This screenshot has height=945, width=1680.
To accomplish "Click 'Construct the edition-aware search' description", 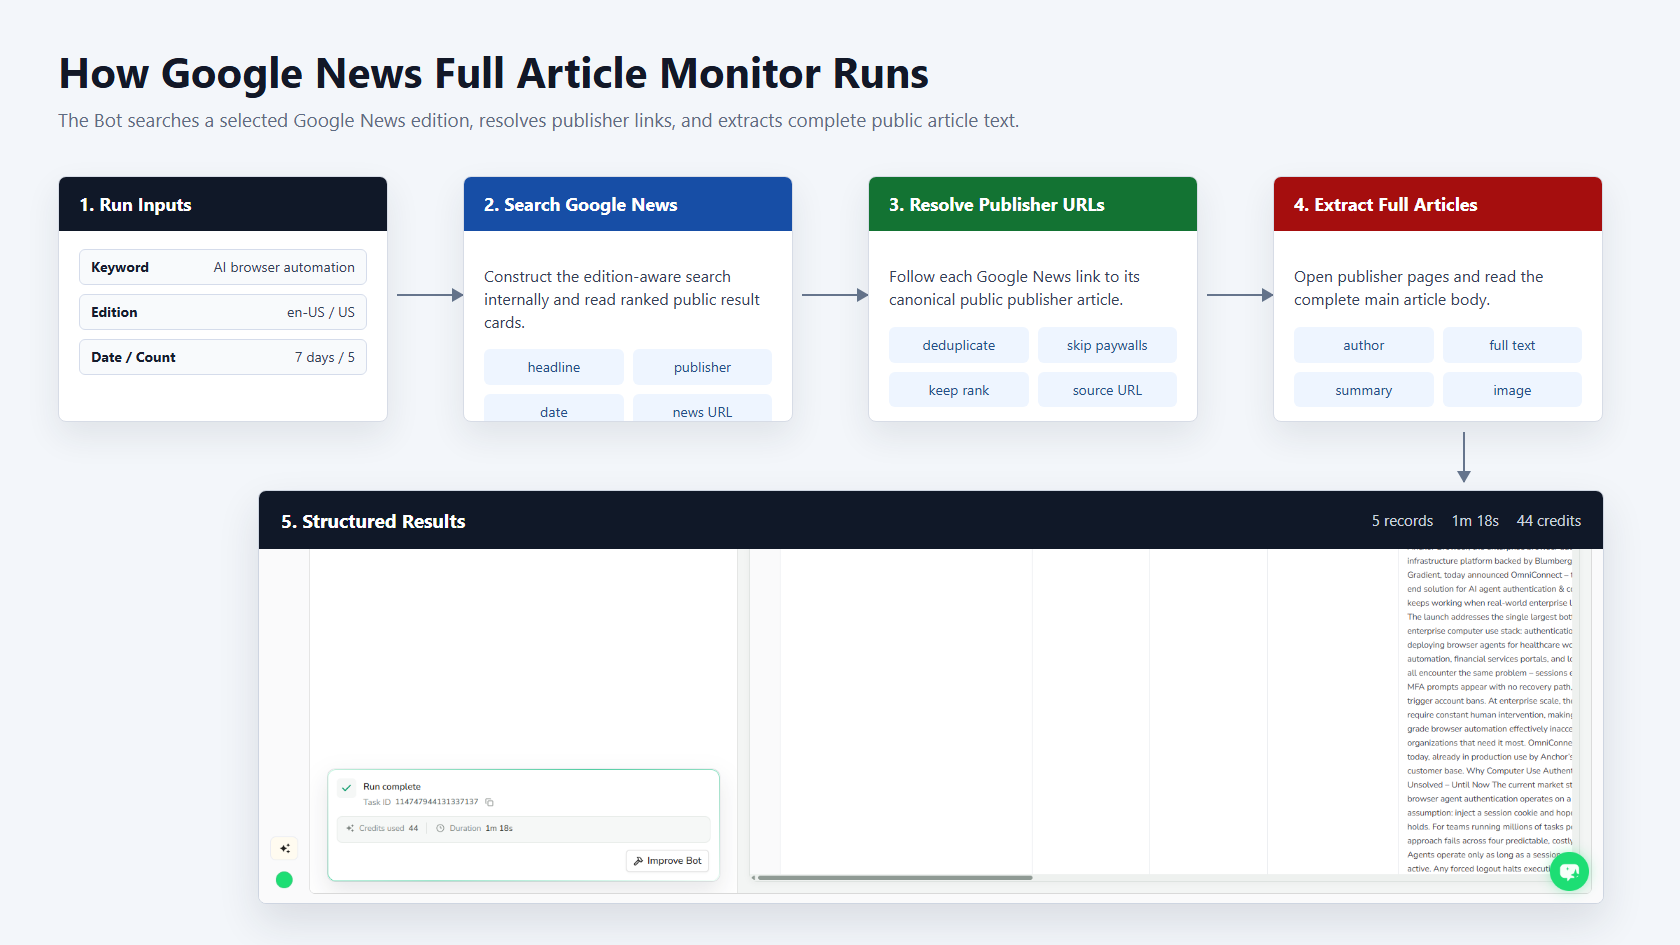I will (x=622, y=299).
